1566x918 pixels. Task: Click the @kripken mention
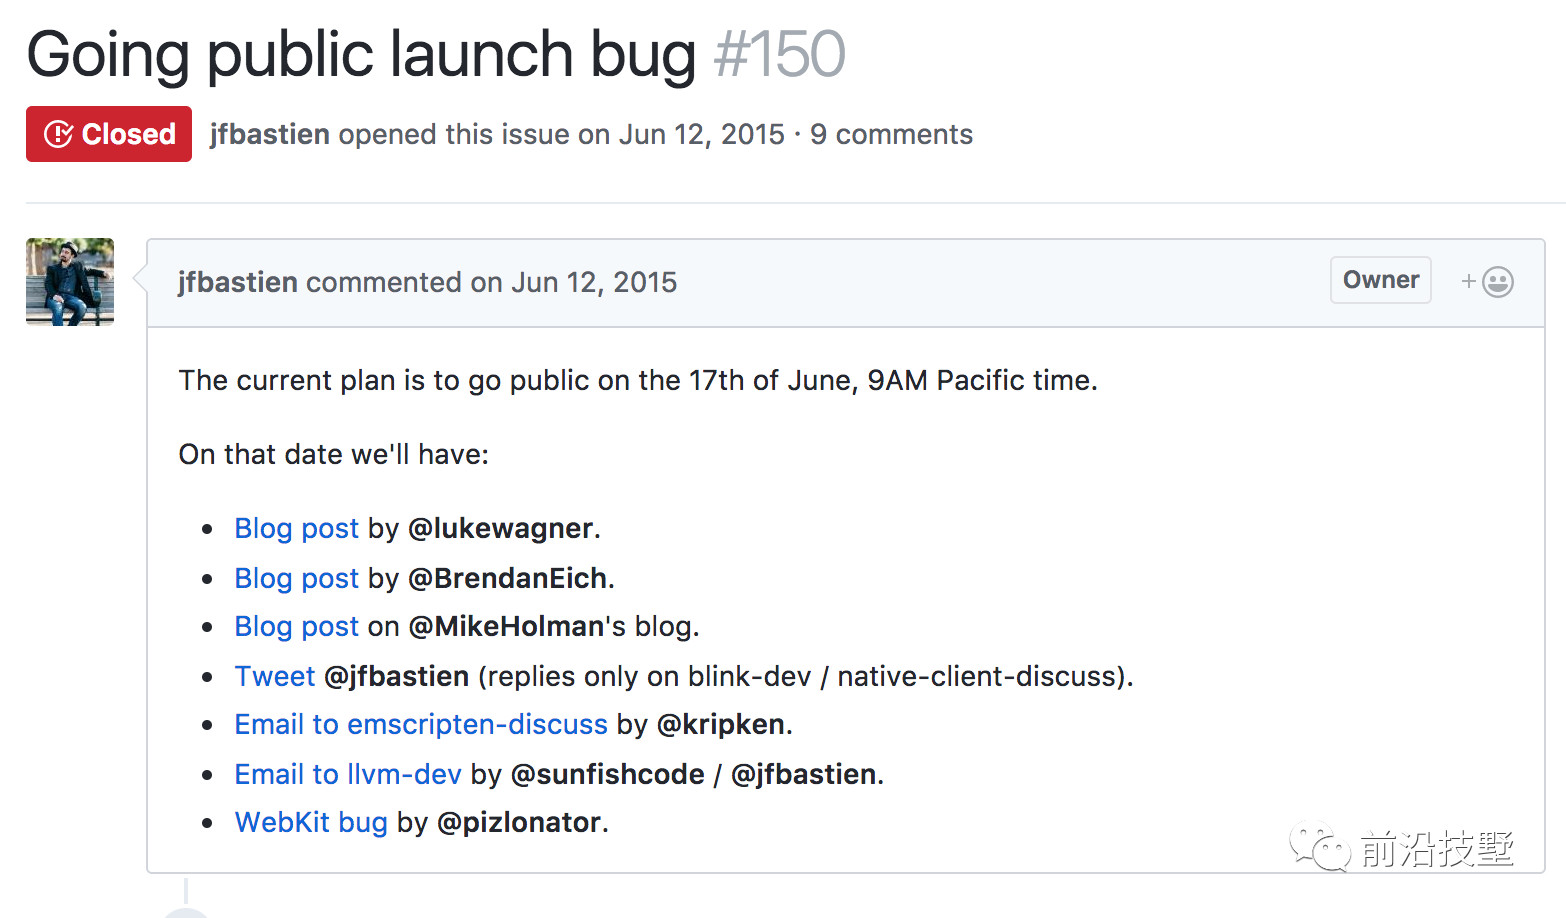(721, 724)
